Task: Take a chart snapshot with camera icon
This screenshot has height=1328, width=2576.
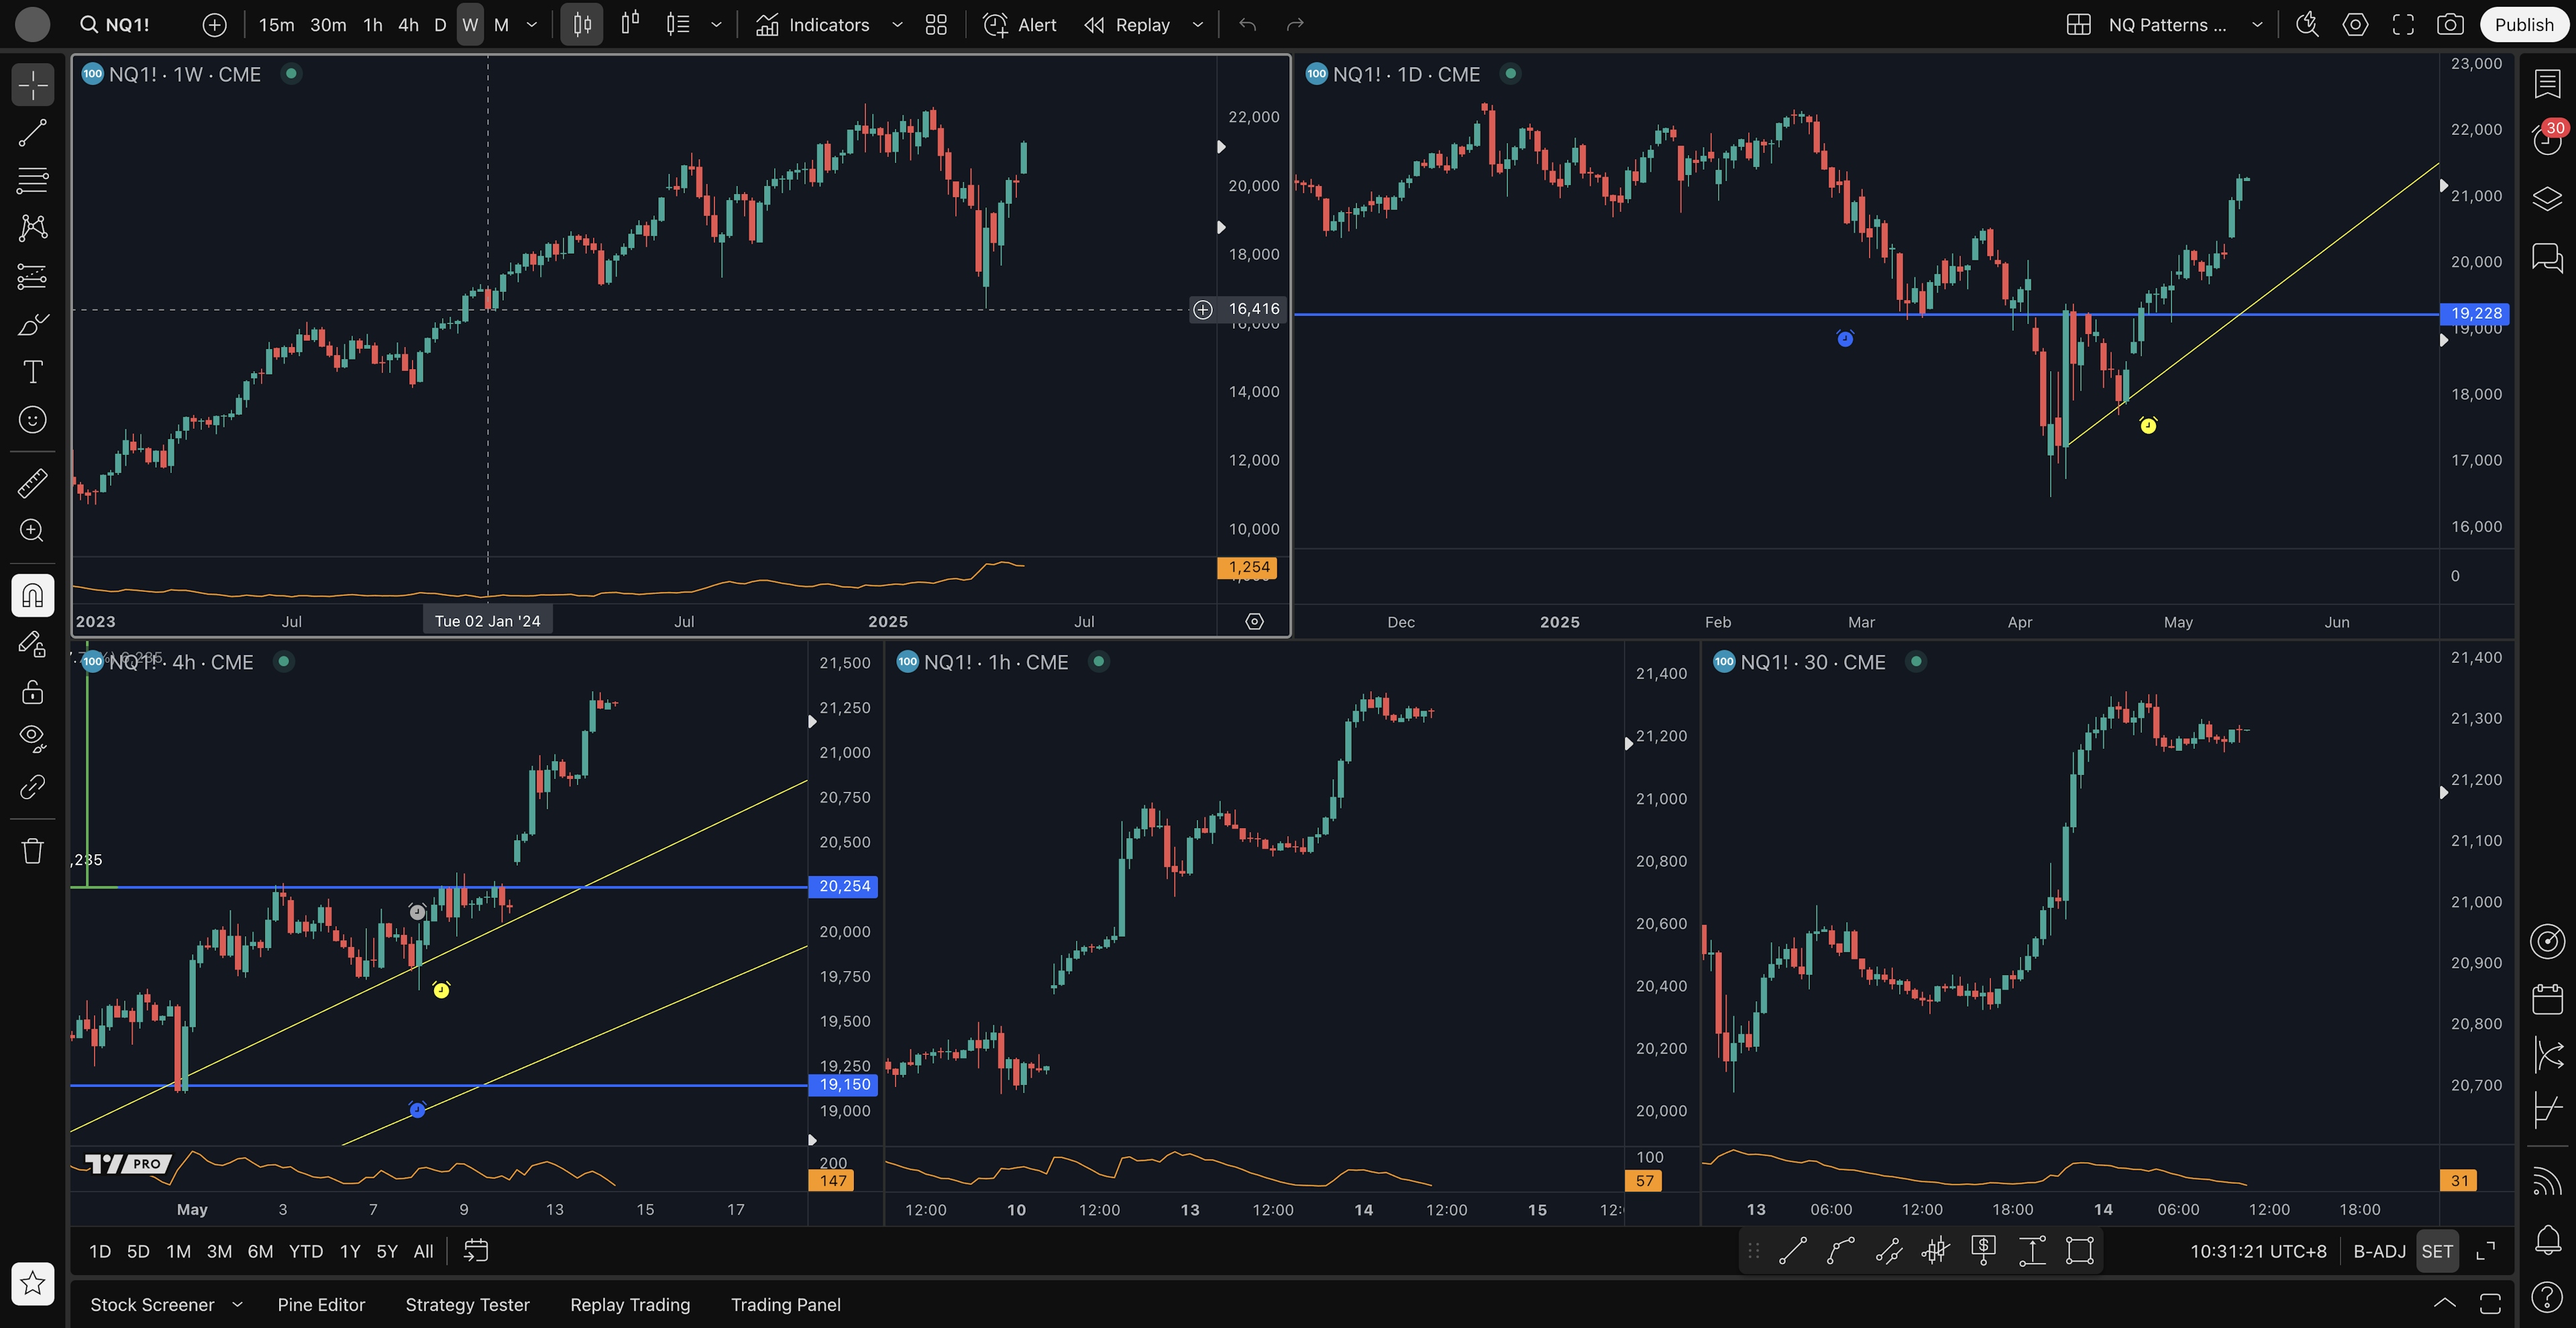Action: click(2449, 25)
